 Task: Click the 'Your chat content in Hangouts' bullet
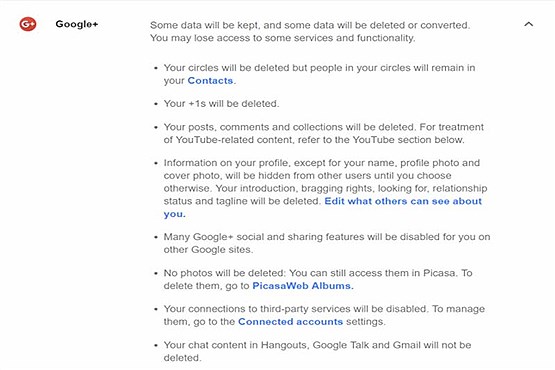coord(317,351)
